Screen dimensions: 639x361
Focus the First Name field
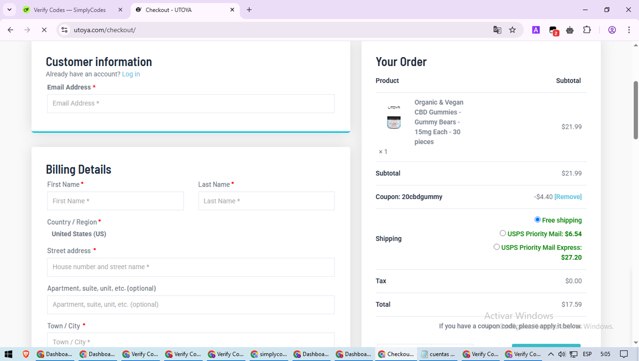coord(115,201)
